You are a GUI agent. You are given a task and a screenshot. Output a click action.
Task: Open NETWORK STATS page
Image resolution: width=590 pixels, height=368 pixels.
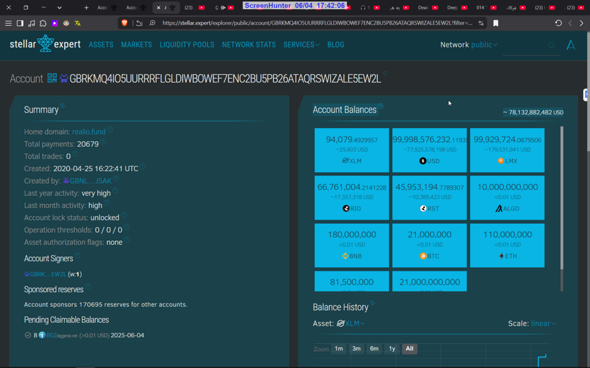(x=249, y=45)
